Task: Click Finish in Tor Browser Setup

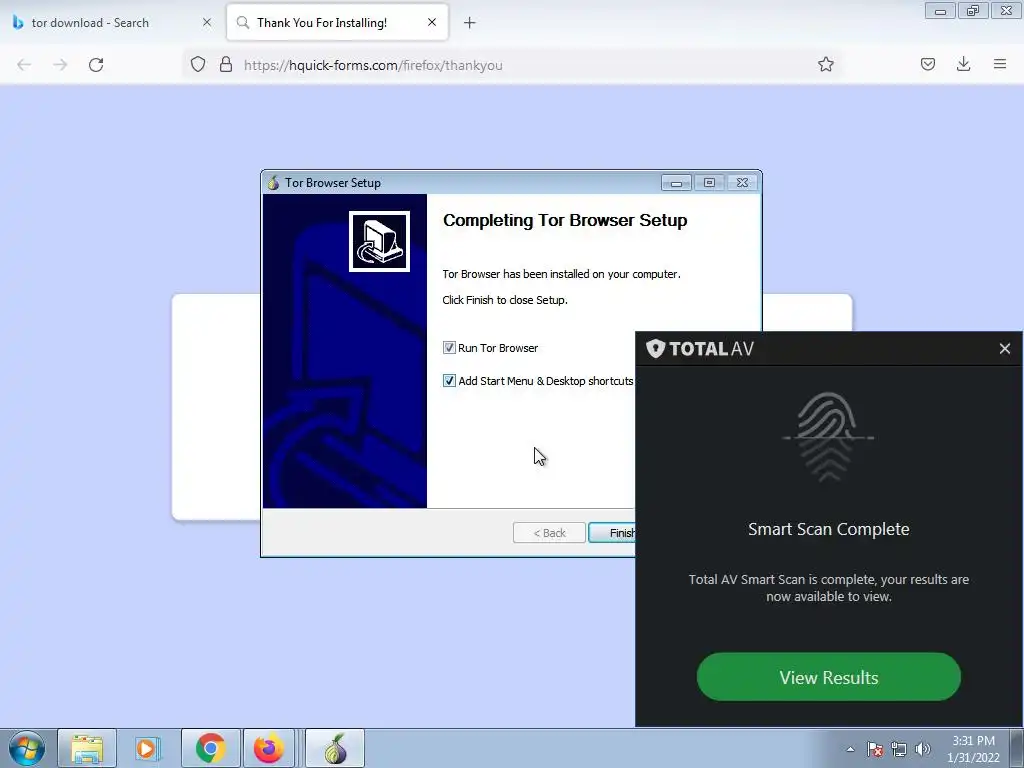Action: [613, 533]
